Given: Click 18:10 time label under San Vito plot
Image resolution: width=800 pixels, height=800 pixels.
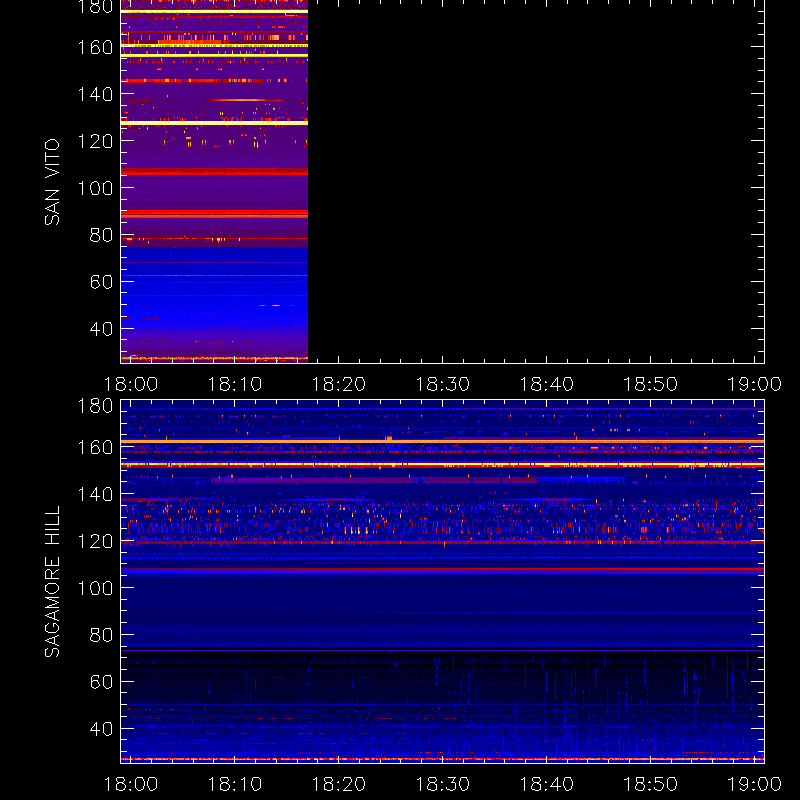Looking at the screenshot, I should 235,384.
